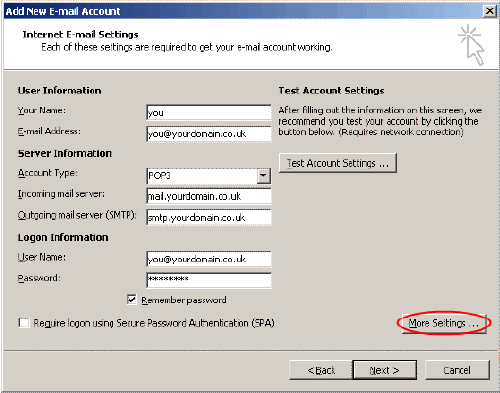500x393 pixels.
Task: Close the Add New E-mail Account dialog
Action: click(x=490, y=11)
